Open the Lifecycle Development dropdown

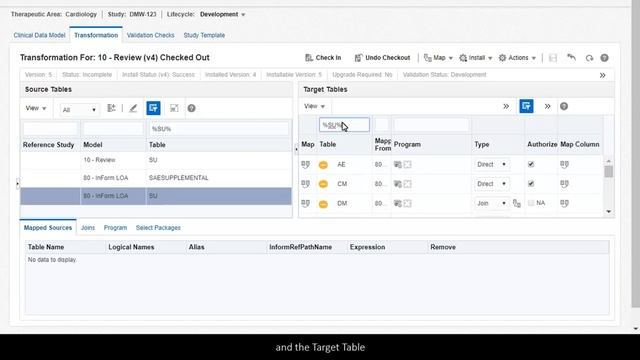222,14
